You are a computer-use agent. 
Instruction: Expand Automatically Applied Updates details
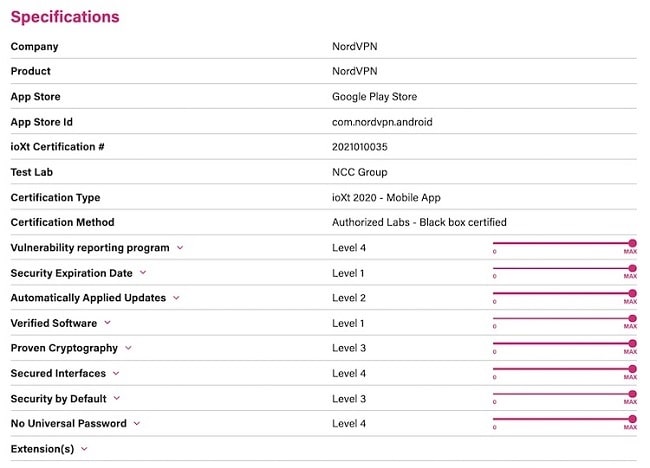click(x=177, y=298)
